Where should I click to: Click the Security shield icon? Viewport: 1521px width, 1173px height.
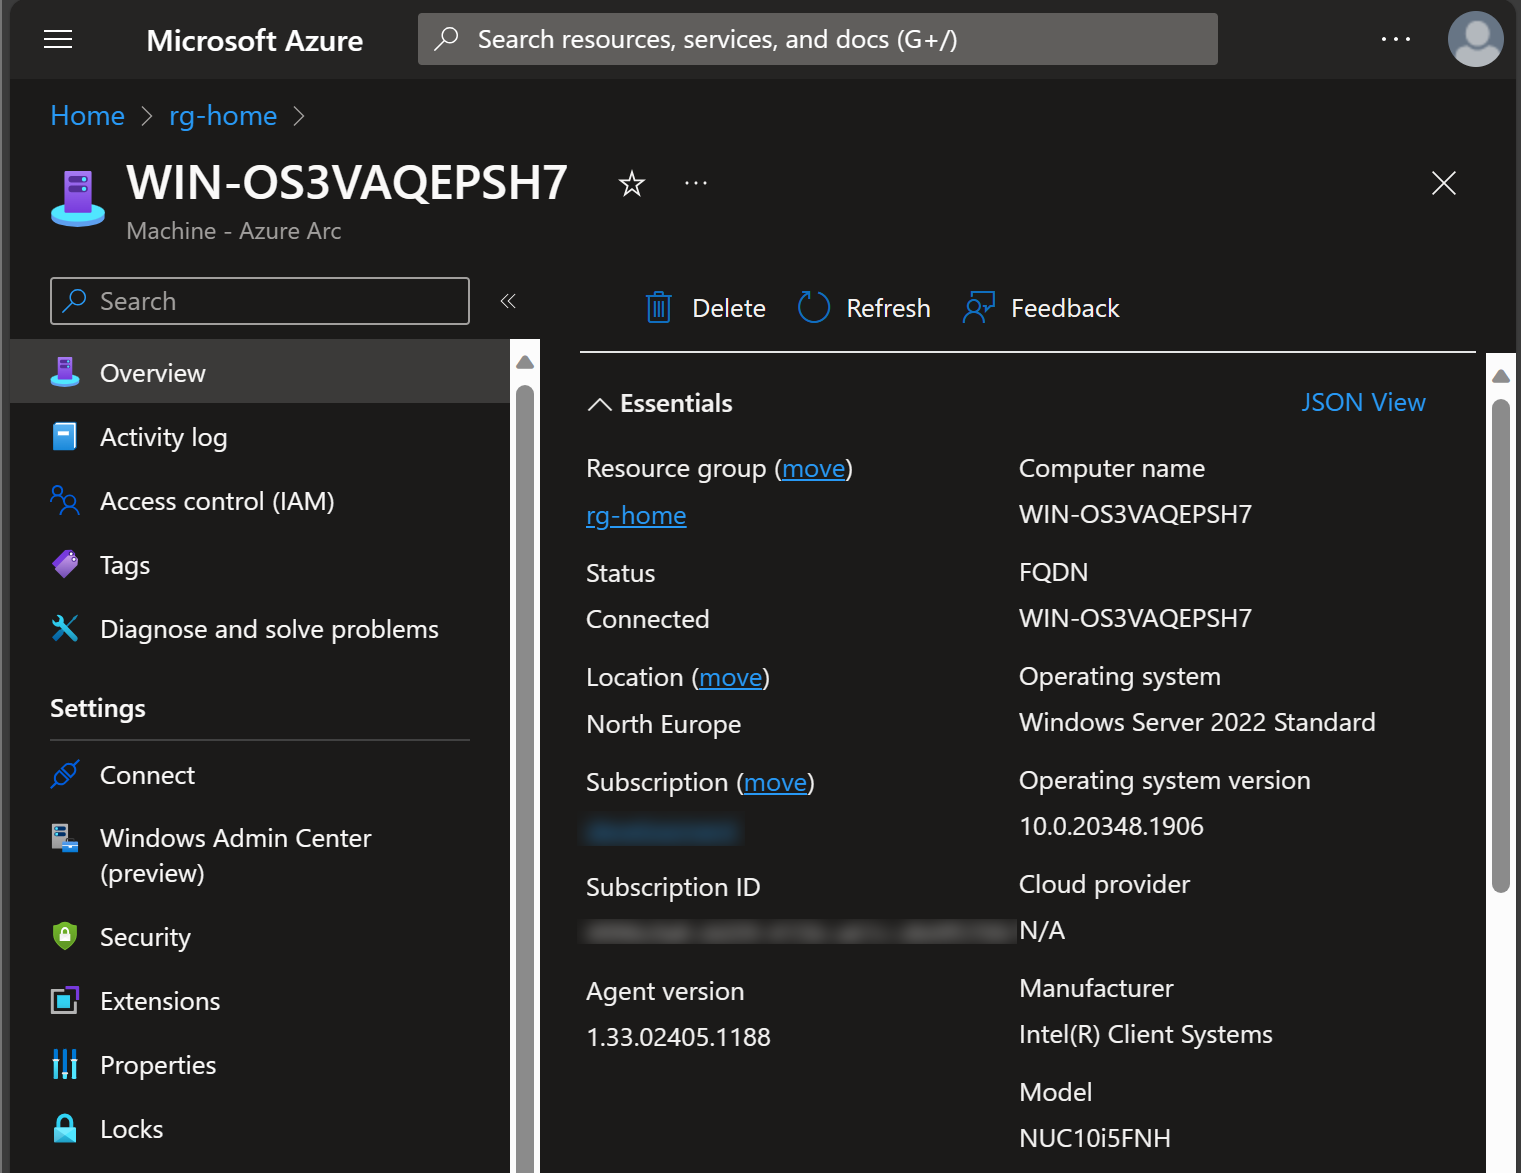pyautogui.click(x=65, y=936)
